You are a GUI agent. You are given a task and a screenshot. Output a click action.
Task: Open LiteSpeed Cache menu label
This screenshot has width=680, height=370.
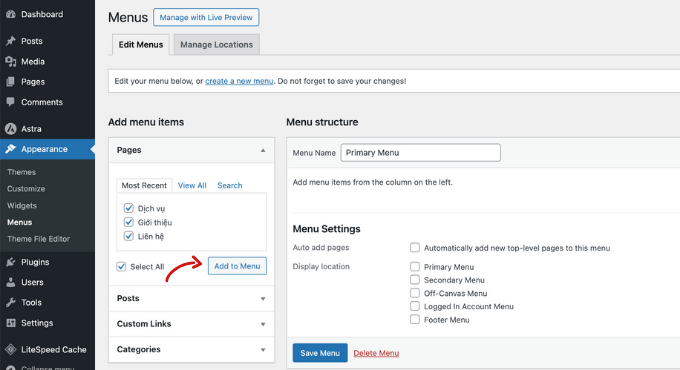54,350
